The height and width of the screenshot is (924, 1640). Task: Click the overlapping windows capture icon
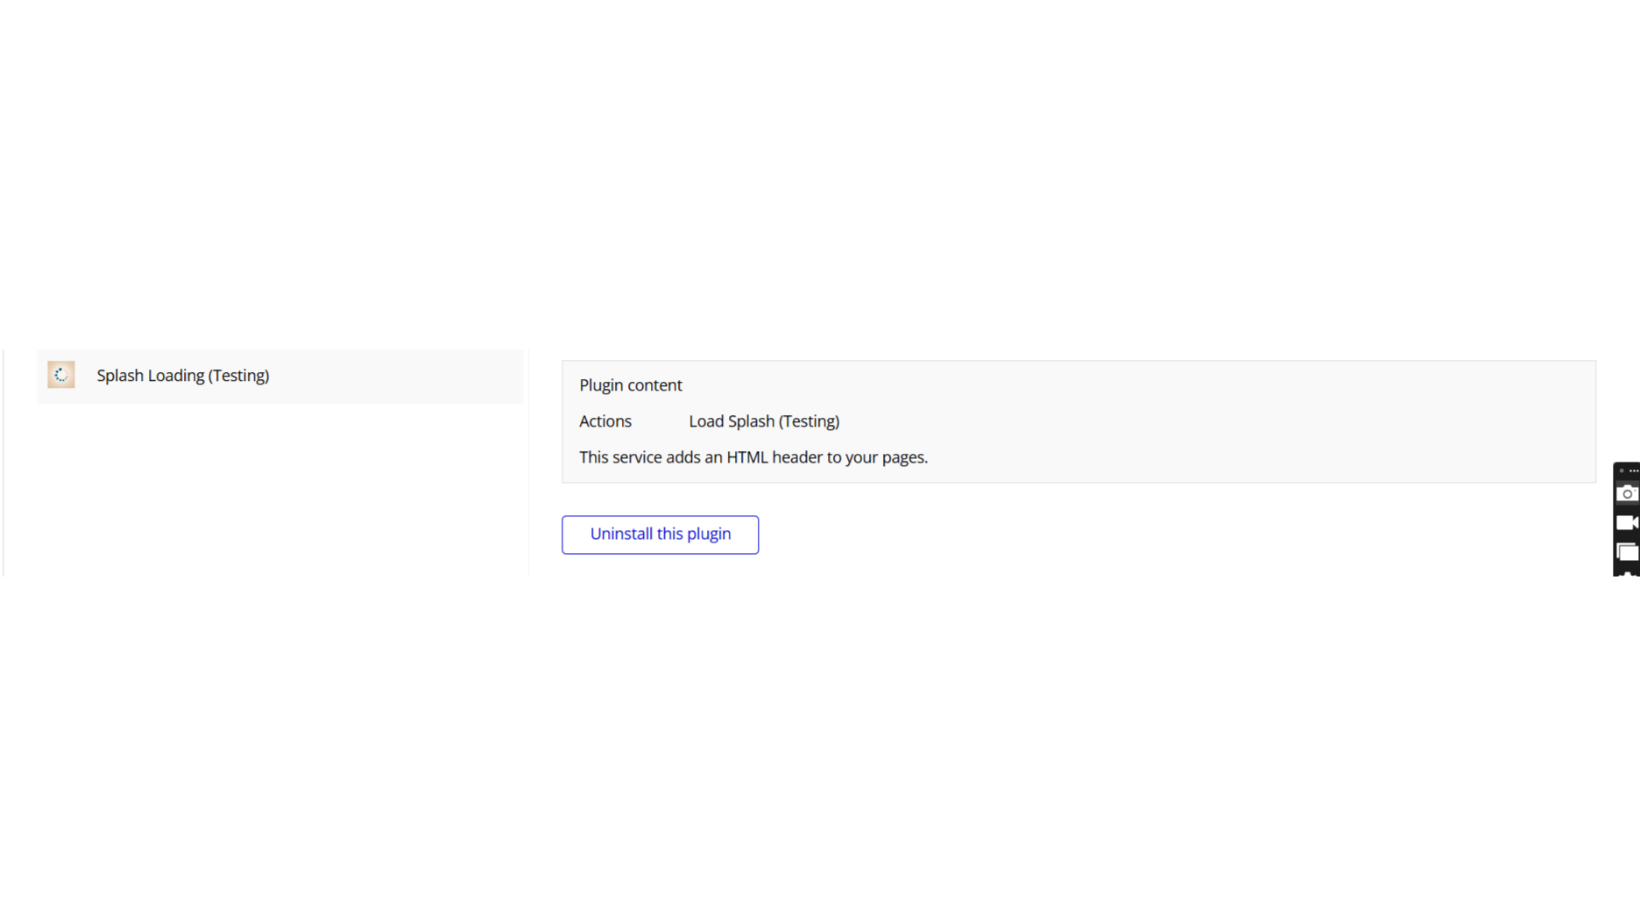(1627, 552)
